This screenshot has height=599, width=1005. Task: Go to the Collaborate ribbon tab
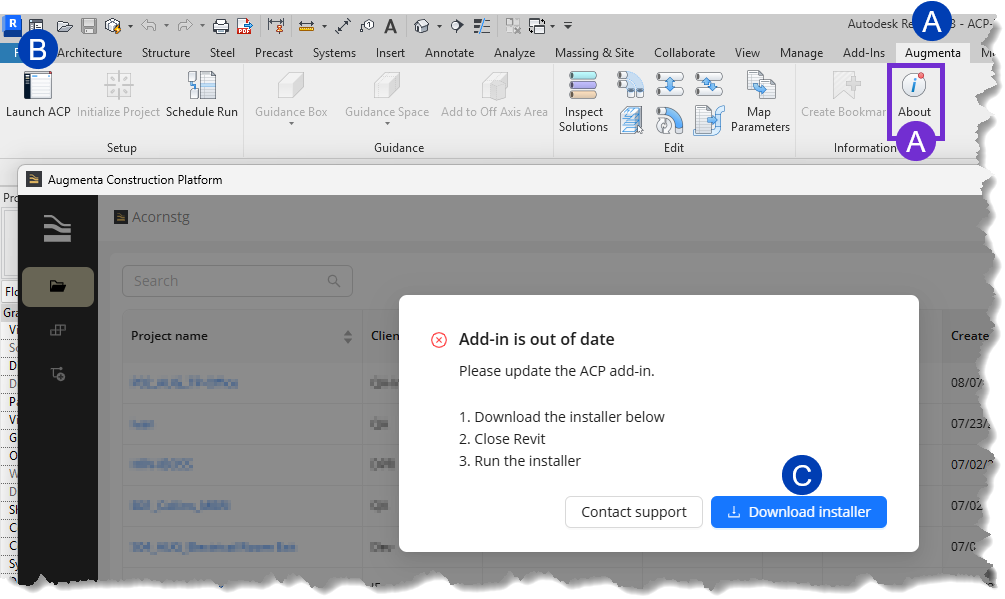coord(684,53)
